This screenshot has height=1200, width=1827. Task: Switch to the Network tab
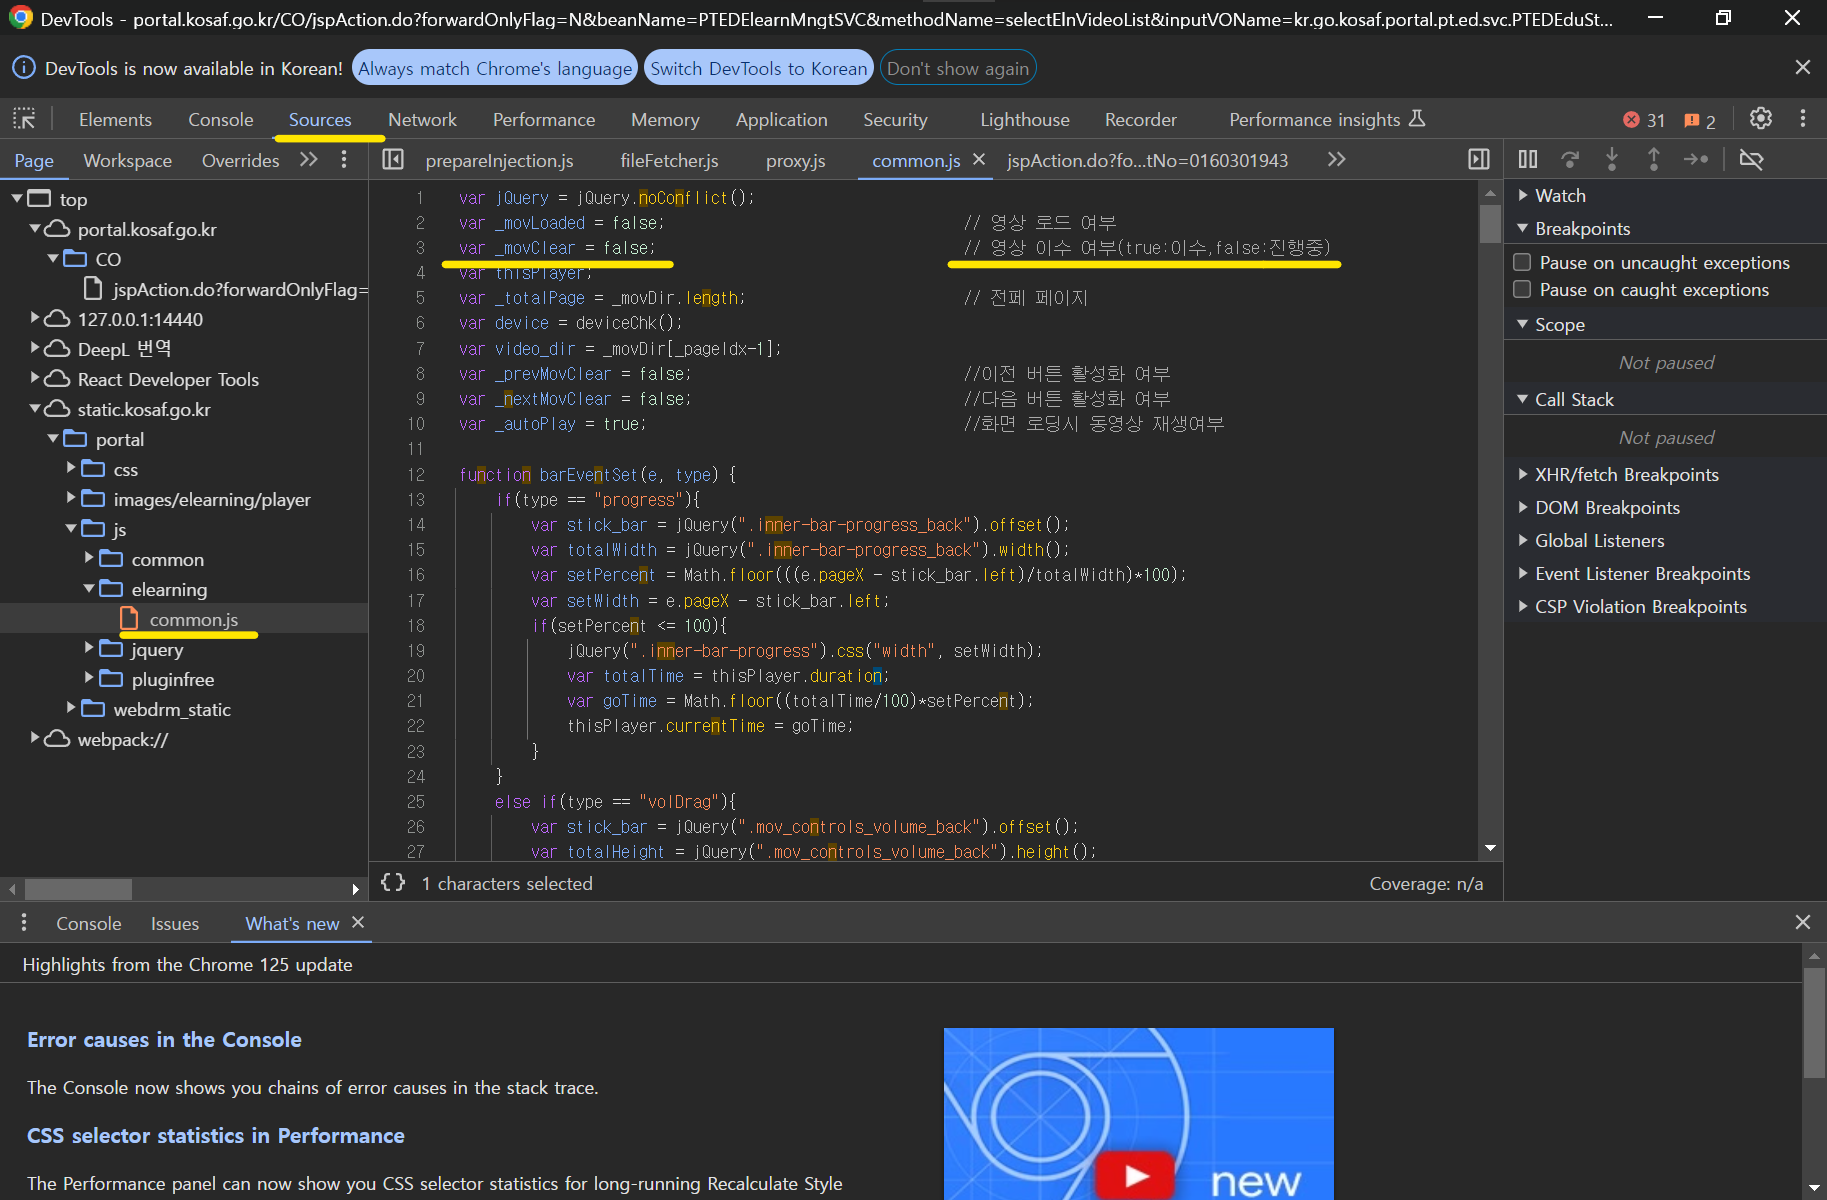[422, 120]
